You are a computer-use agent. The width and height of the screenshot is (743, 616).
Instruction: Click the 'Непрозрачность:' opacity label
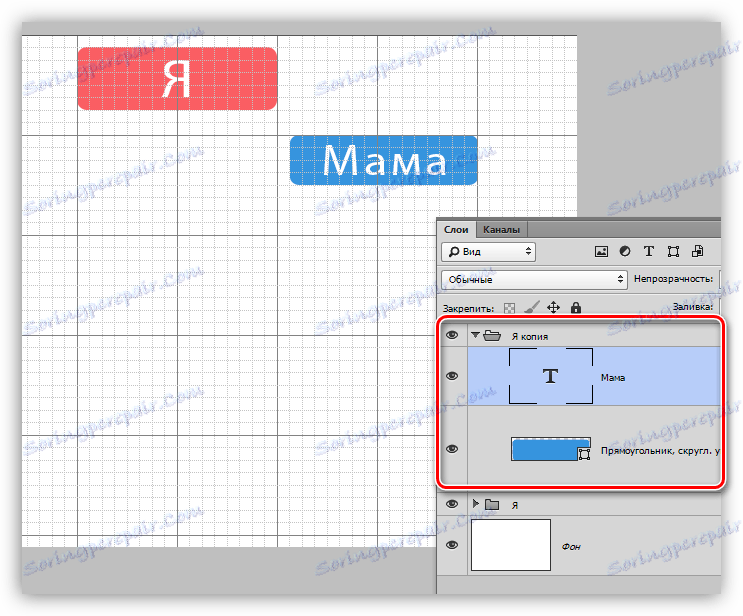point(673,279)
